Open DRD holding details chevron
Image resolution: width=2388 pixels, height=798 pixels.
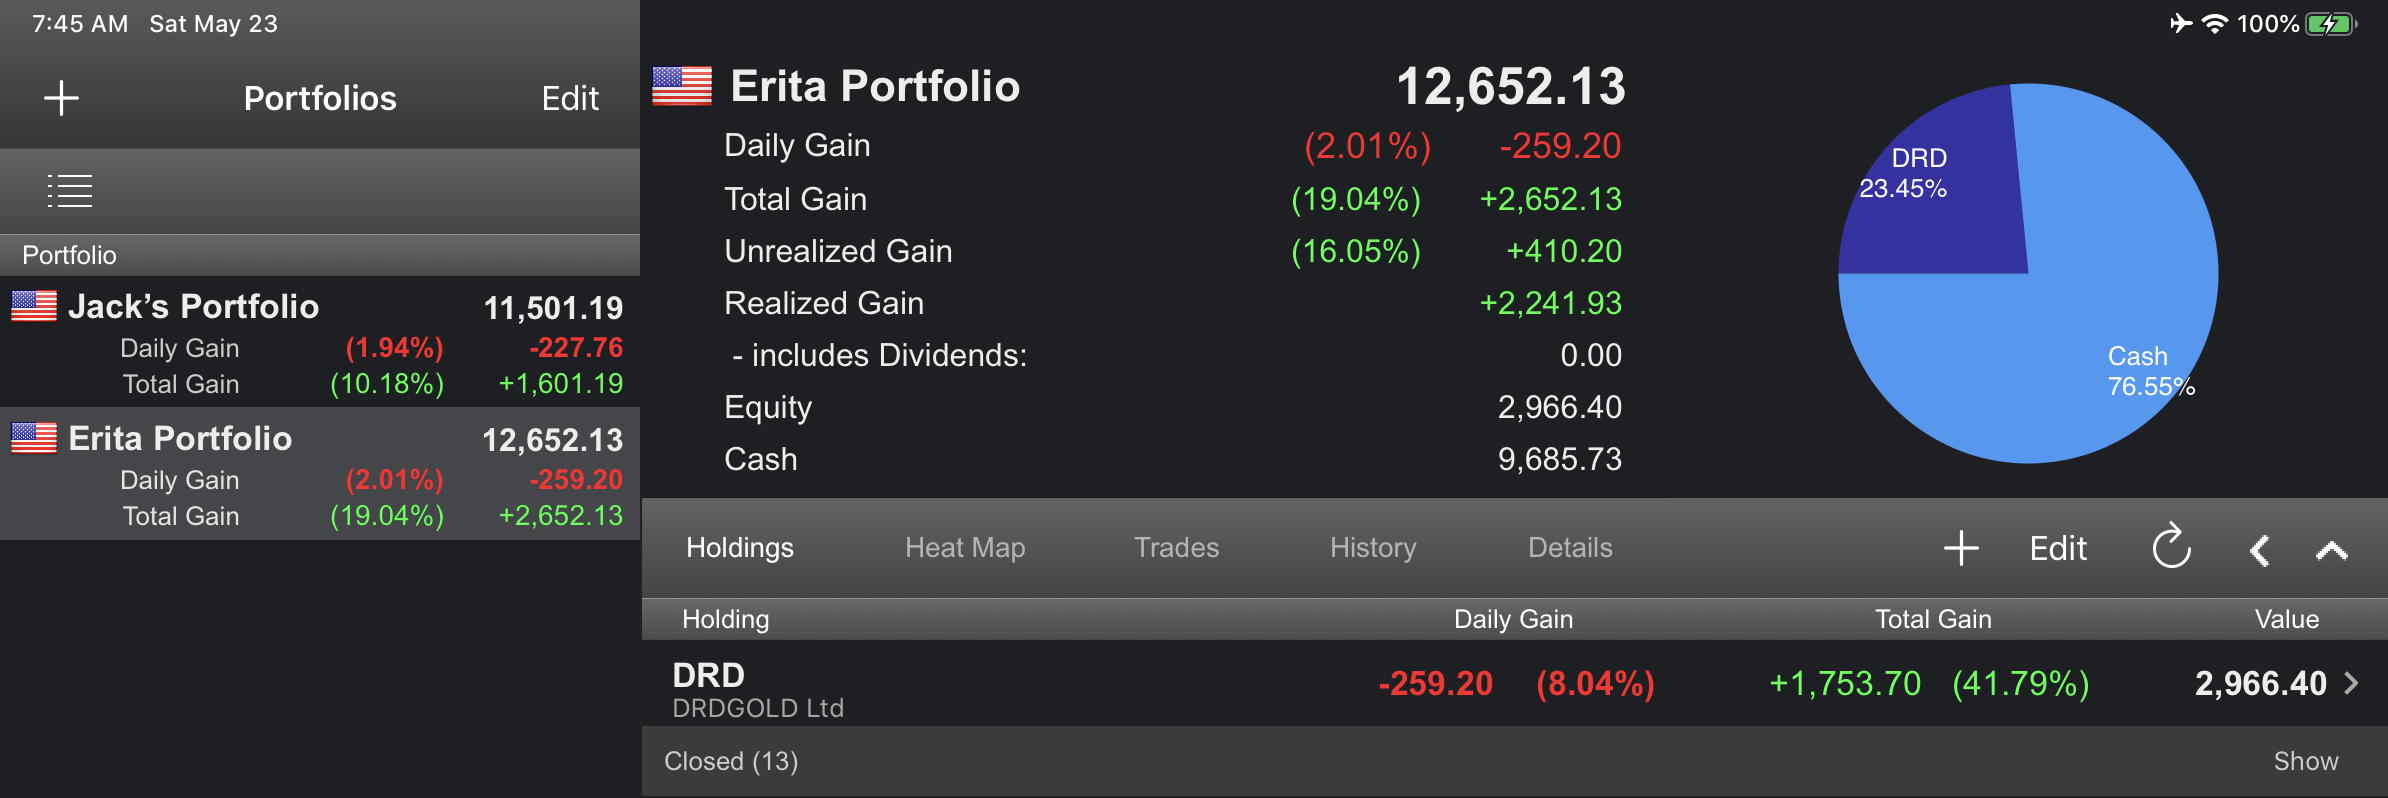click(2351, 683)
